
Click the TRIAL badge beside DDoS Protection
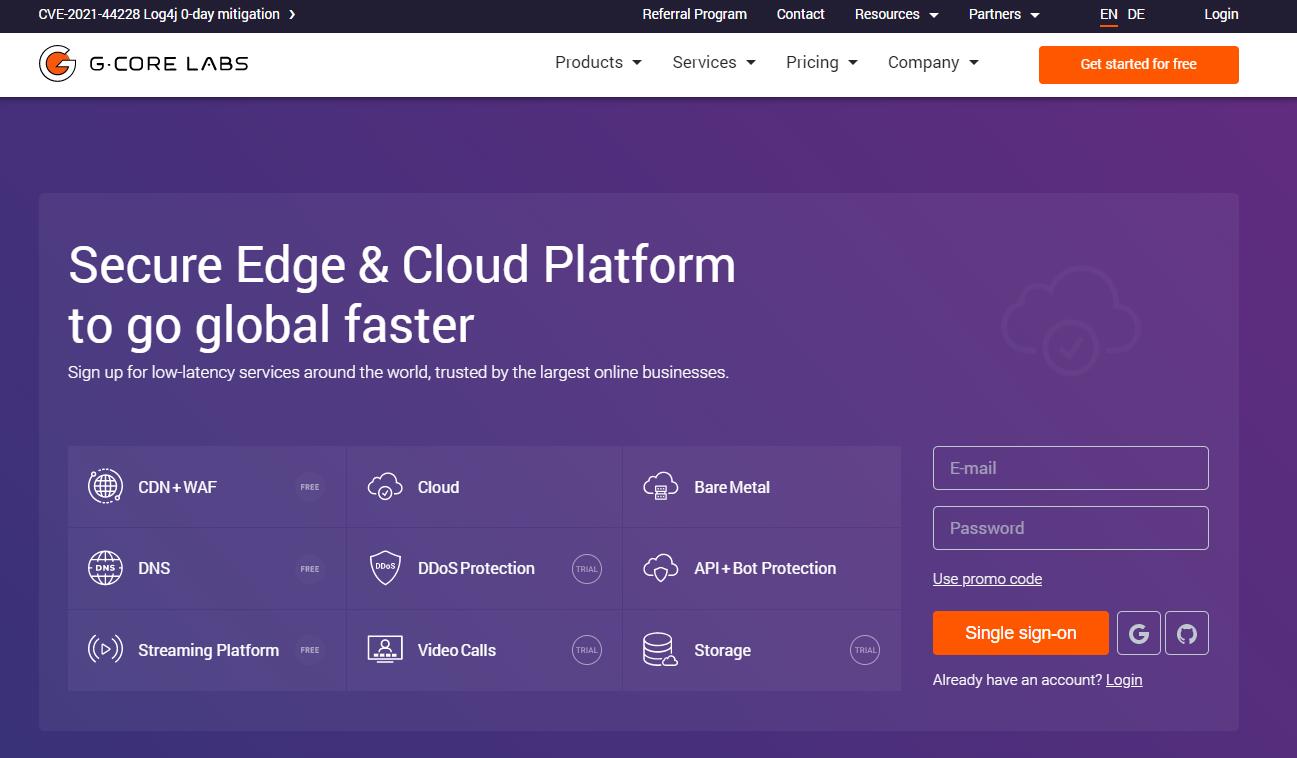pyautogui.click(x=587, y=569)
